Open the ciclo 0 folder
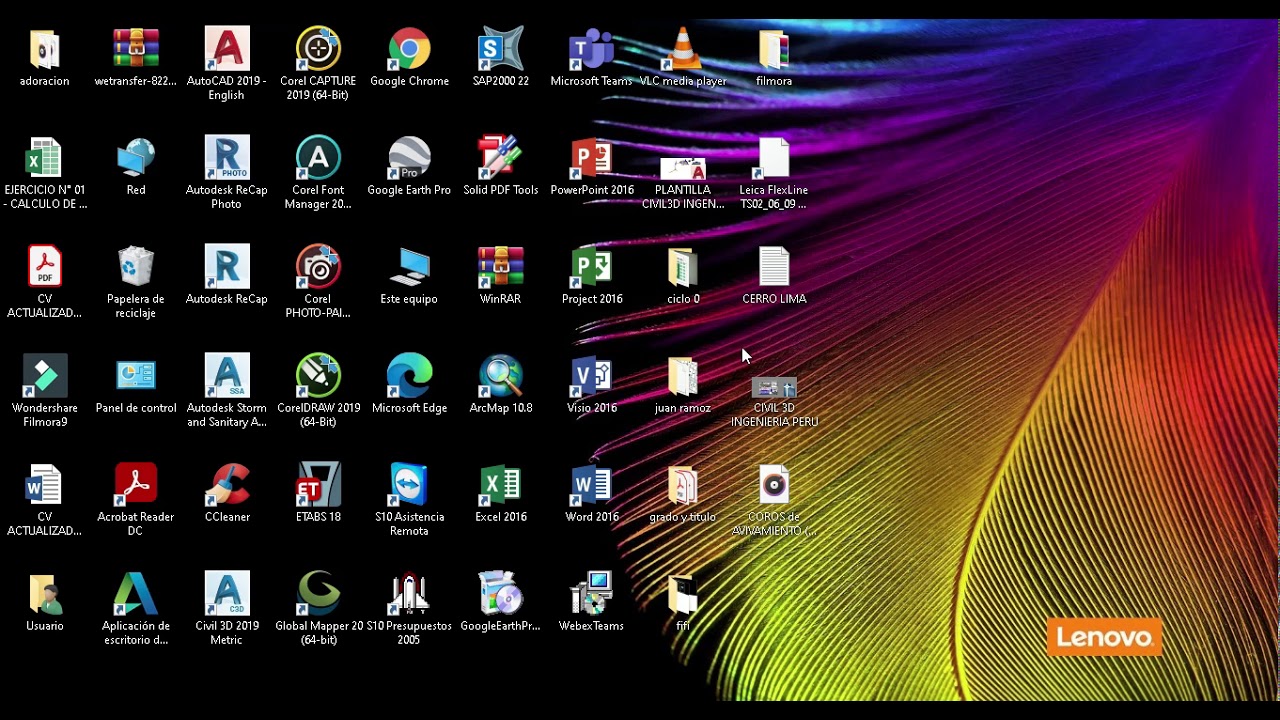This screenshot has width=1280, height=720. (683, 267)
